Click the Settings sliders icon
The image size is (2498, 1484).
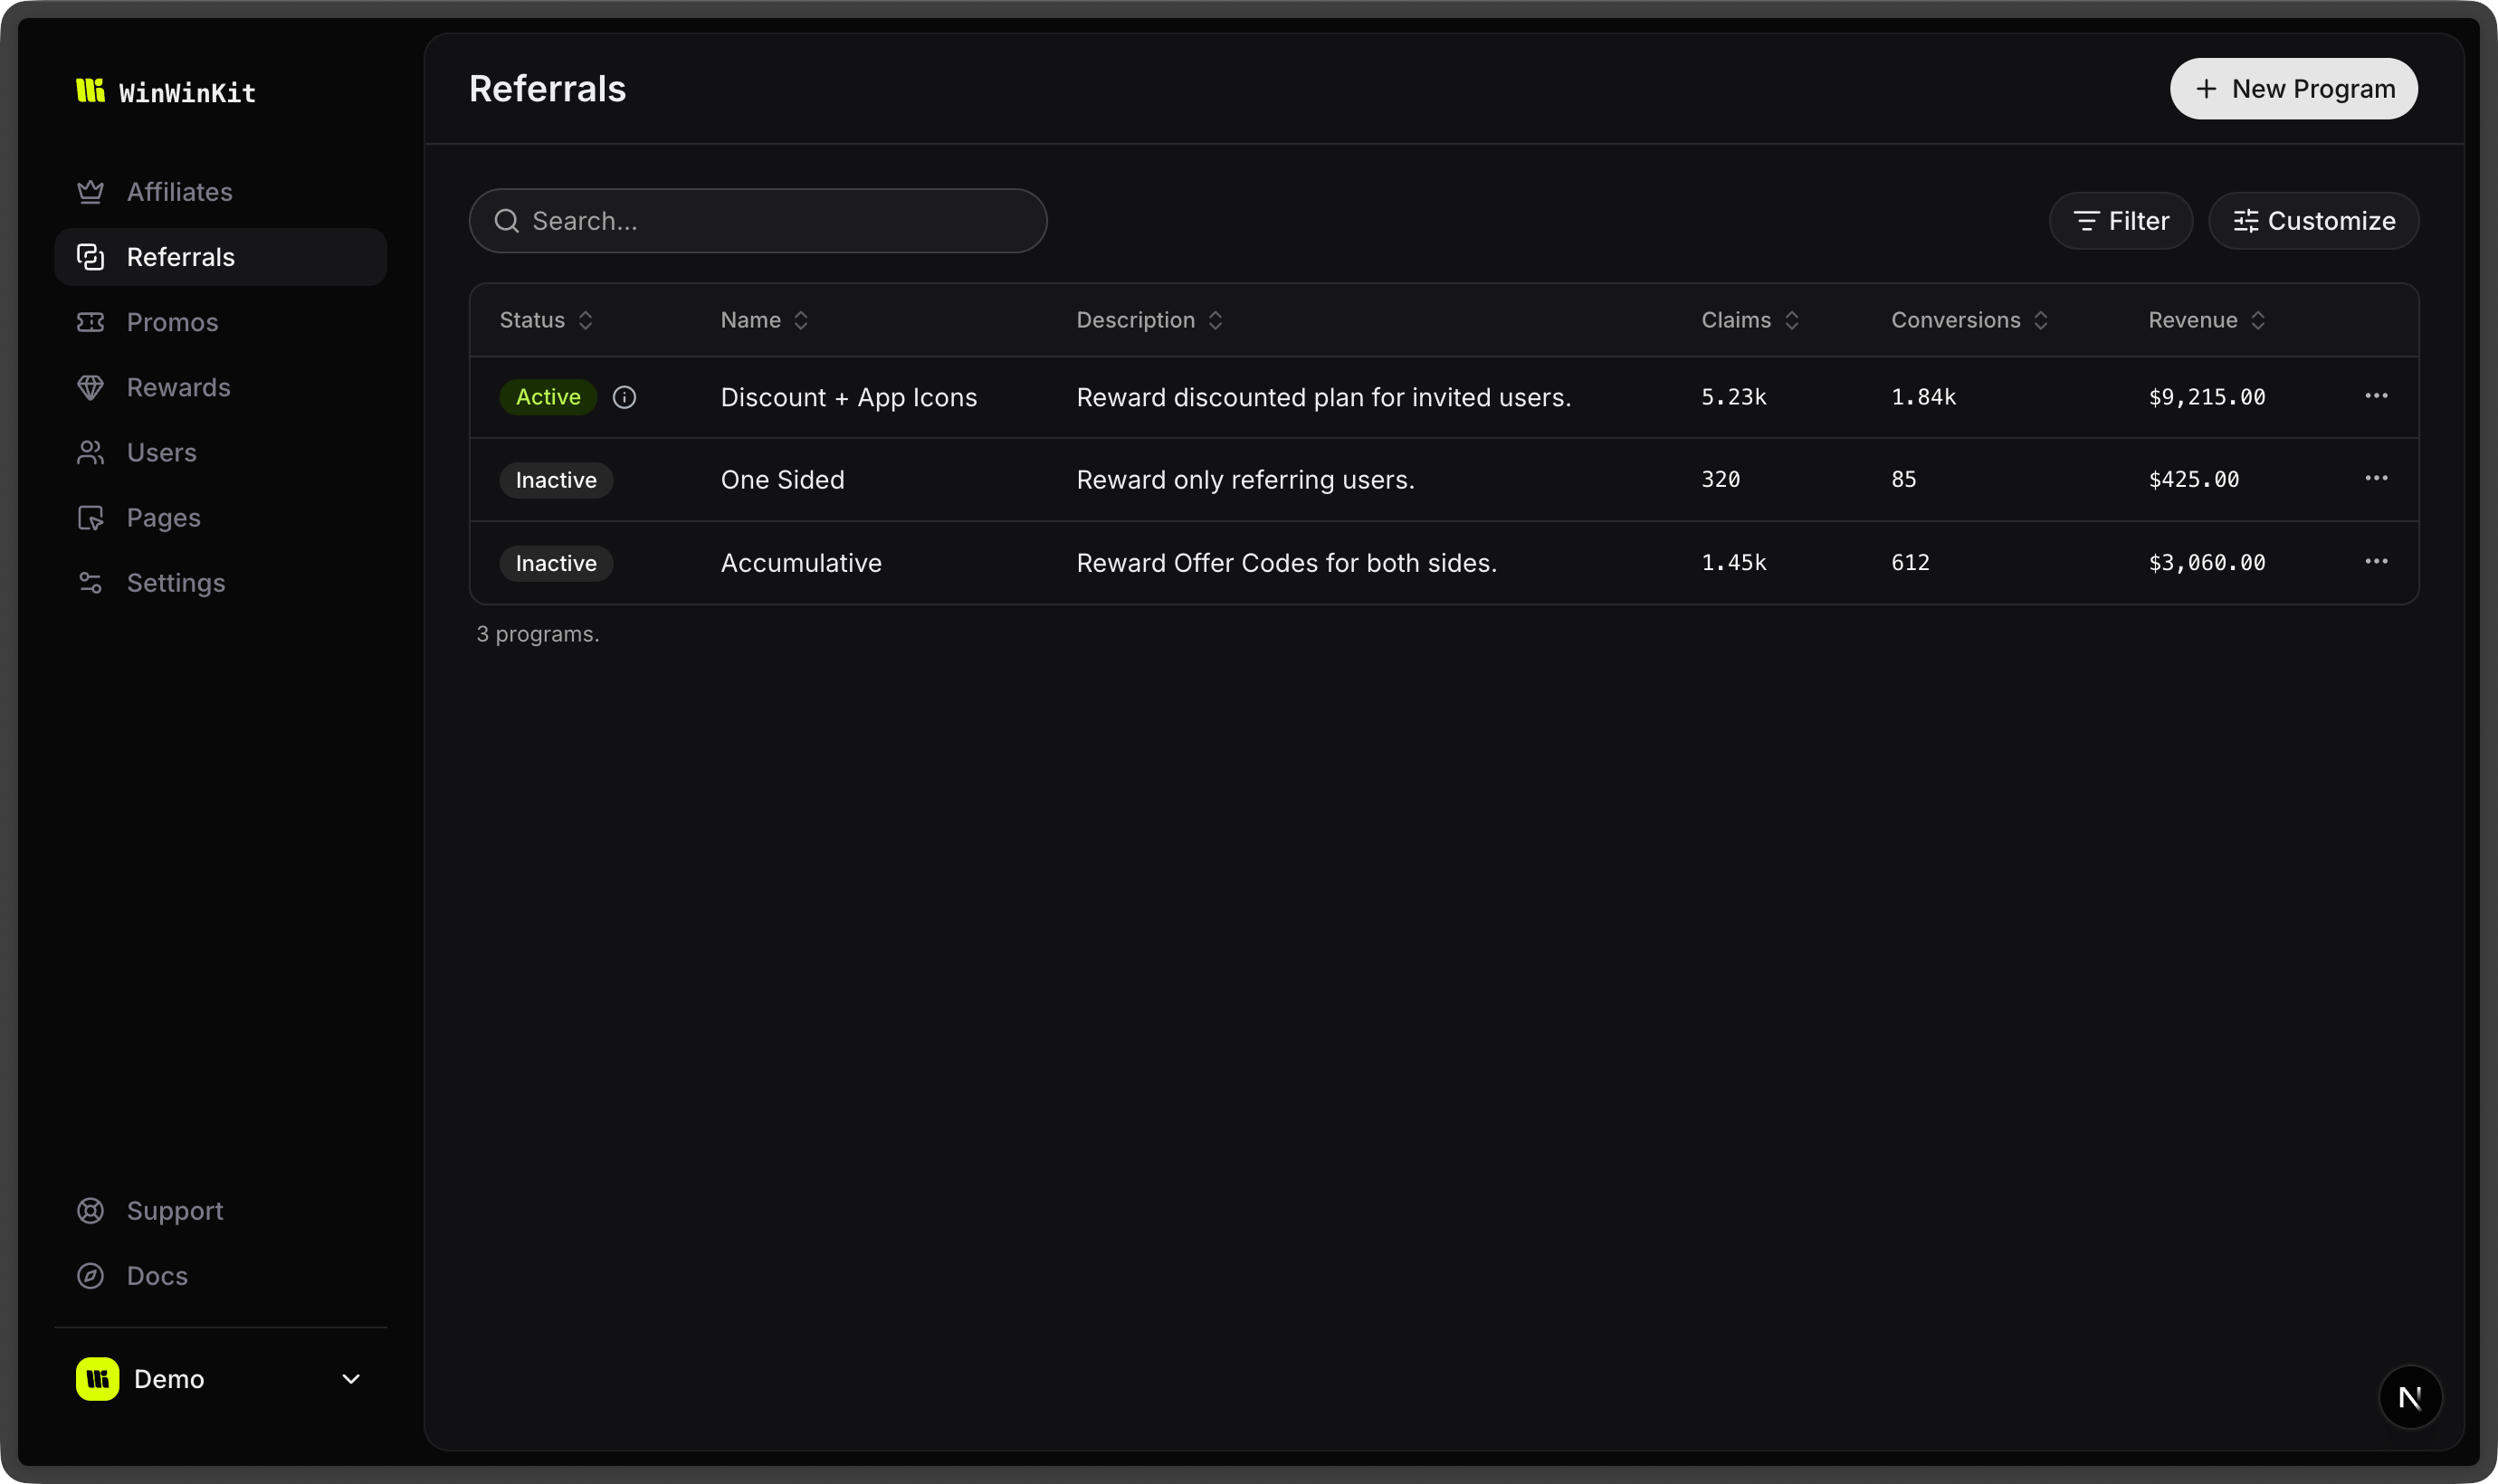[x=91, y=582]
